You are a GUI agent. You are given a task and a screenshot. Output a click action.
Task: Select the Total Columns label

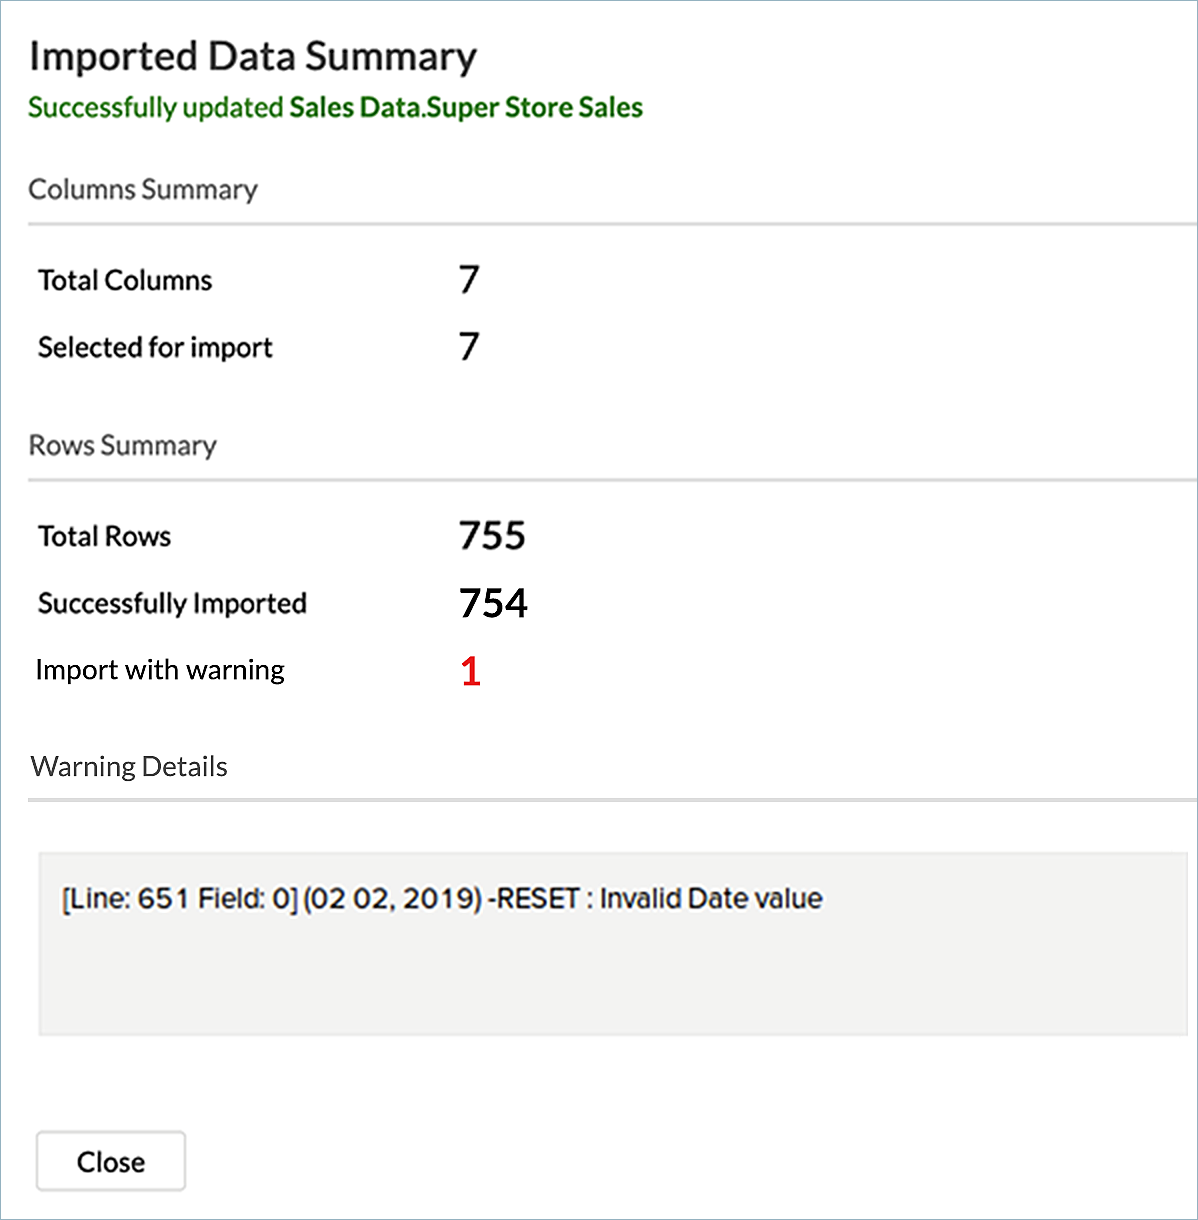(124, 280)
